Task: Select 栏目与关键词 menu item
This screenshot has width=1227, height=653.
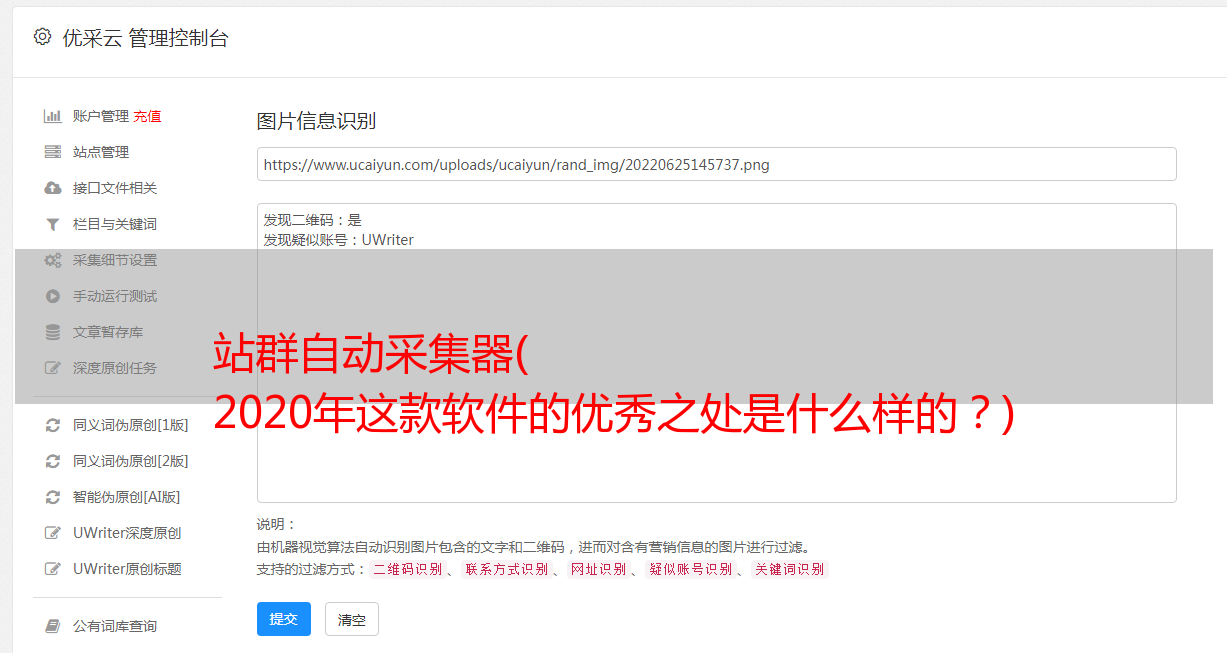Action: point(115,224)
